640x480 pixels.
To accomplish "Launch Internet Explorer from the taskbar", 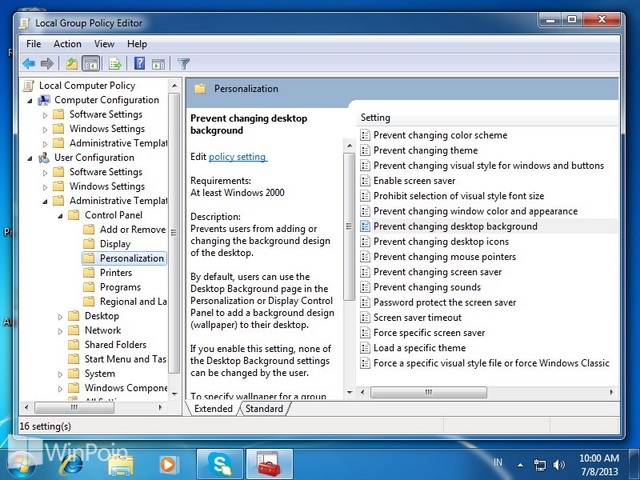I will click(71, 464).
